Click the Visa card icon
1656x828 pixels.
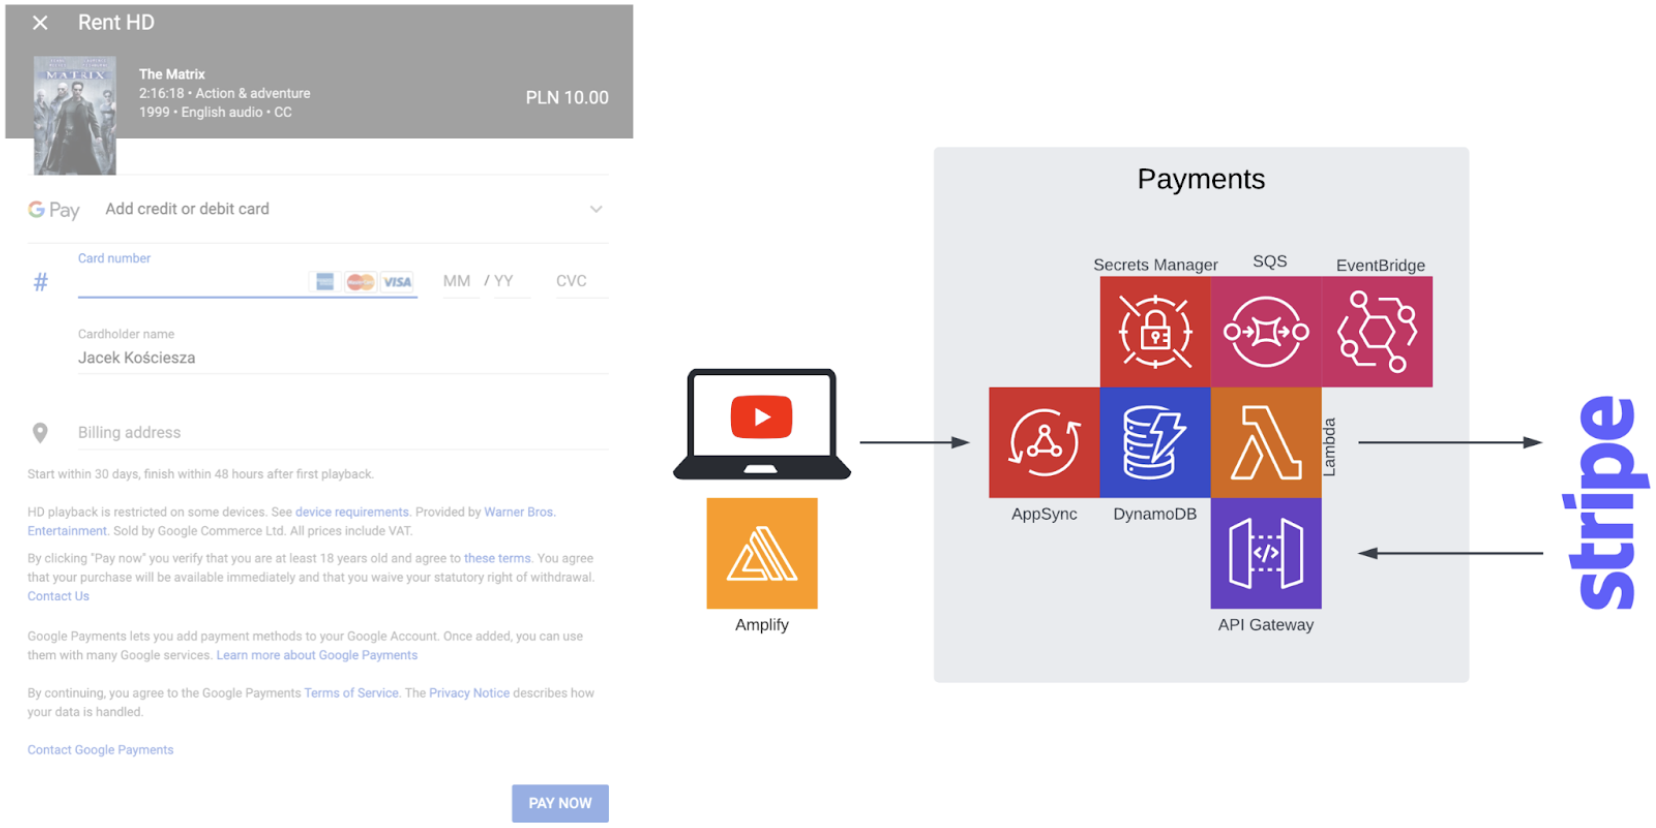point(398,282)
